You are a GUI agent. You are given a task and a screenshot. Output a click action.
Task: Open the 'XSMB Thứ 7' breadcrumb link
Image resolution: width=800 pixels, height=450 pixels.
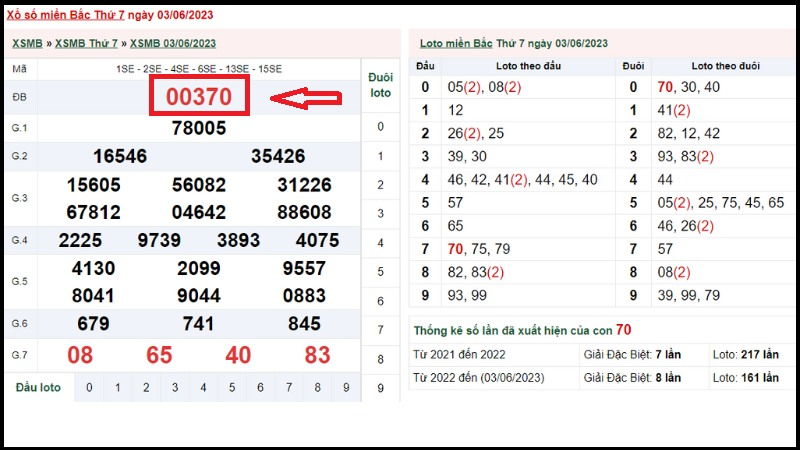pyautogui.click(x=86, y=43)
